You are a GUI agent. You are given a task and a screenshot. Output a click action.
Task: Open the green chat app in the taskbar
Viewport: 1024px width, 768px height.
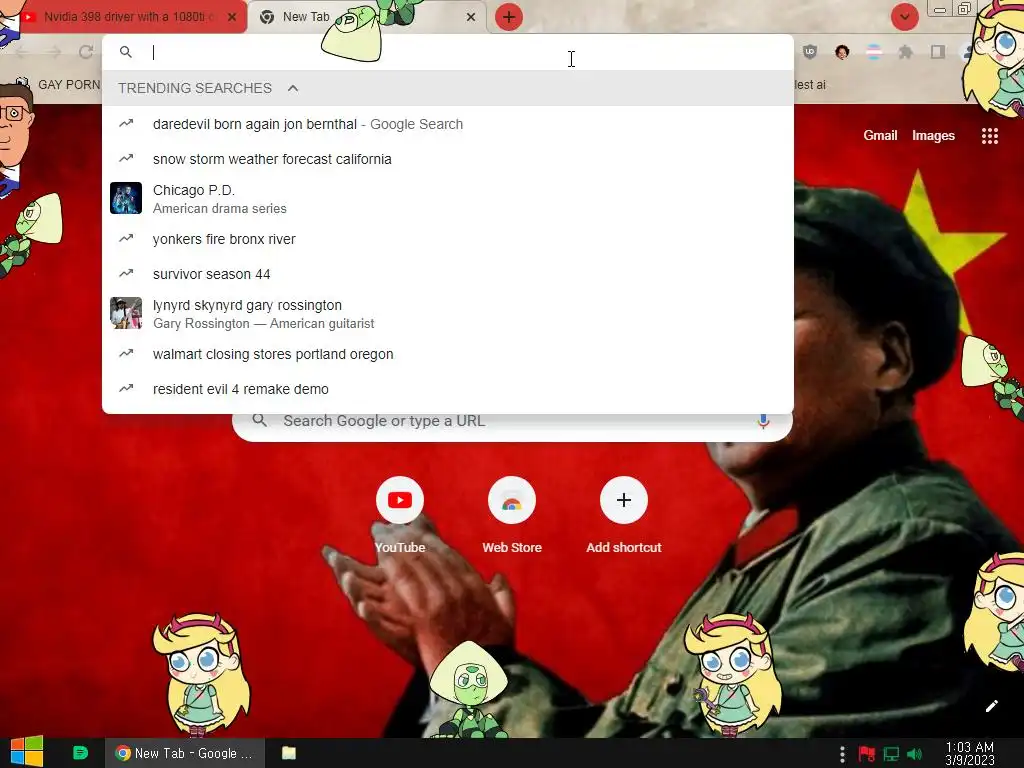(x=80, y=752)
